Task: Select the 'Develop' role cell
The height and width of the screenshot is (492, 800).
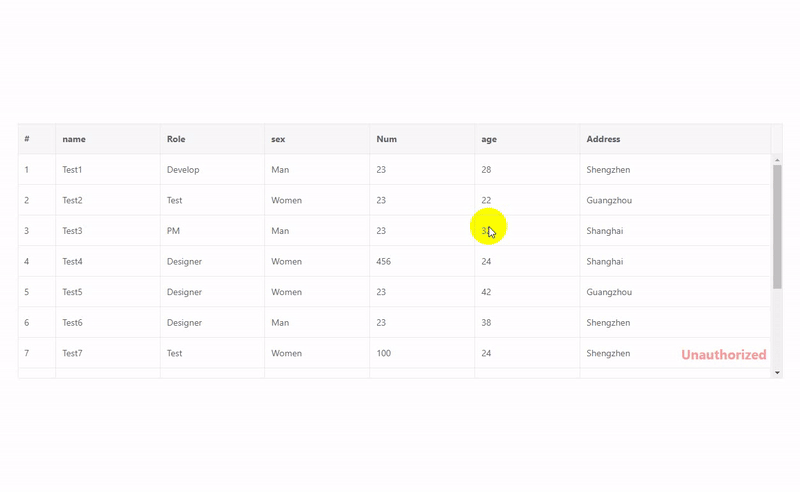Action: [183, 170]
